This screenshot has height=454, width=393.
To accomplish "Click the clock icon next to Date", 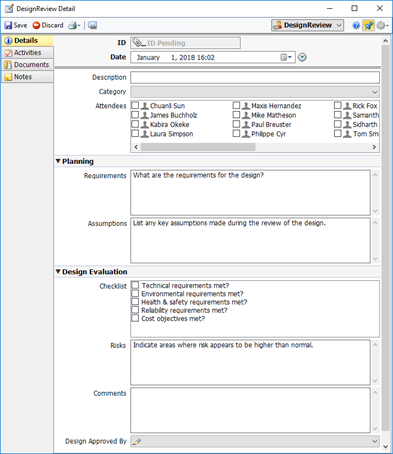I will click(x=302, y=57).
